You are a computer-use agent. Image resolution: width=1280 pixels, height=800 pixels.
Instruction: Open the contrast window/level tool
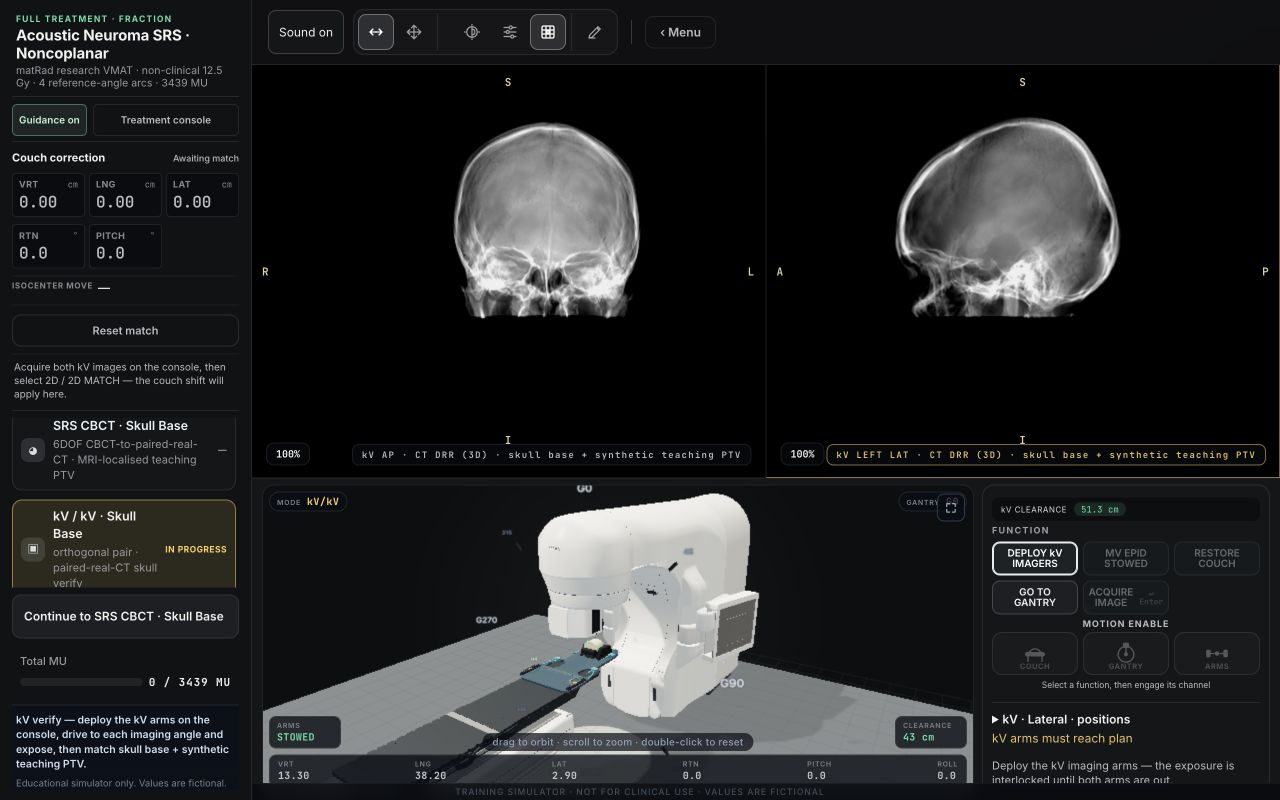[x=472, y=32]
